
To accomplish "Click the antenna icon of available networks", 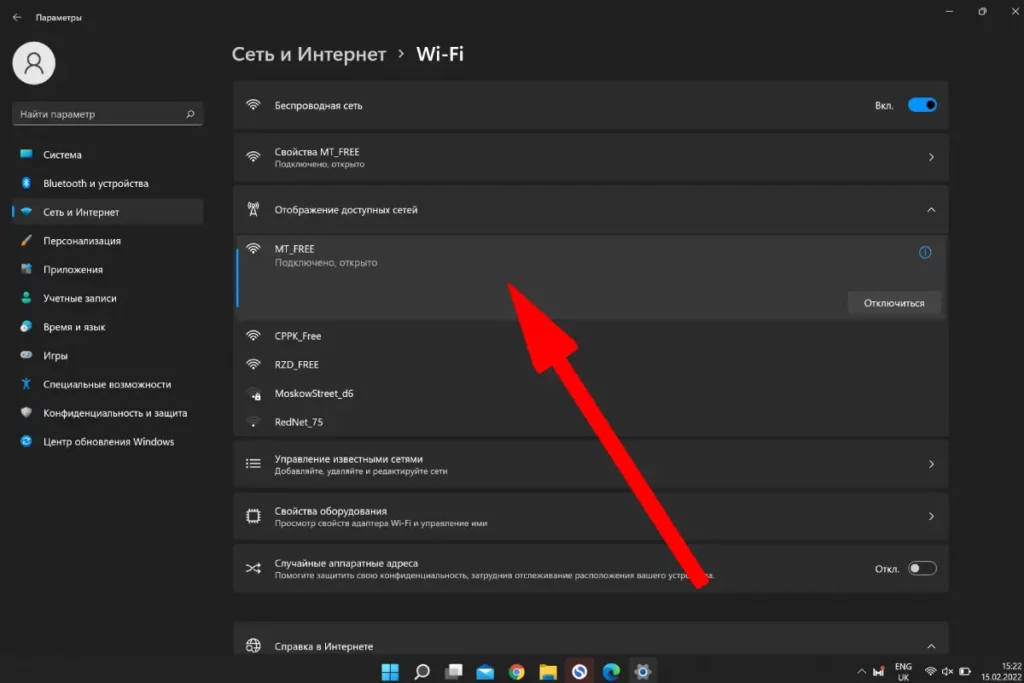I will pos(253,210).
